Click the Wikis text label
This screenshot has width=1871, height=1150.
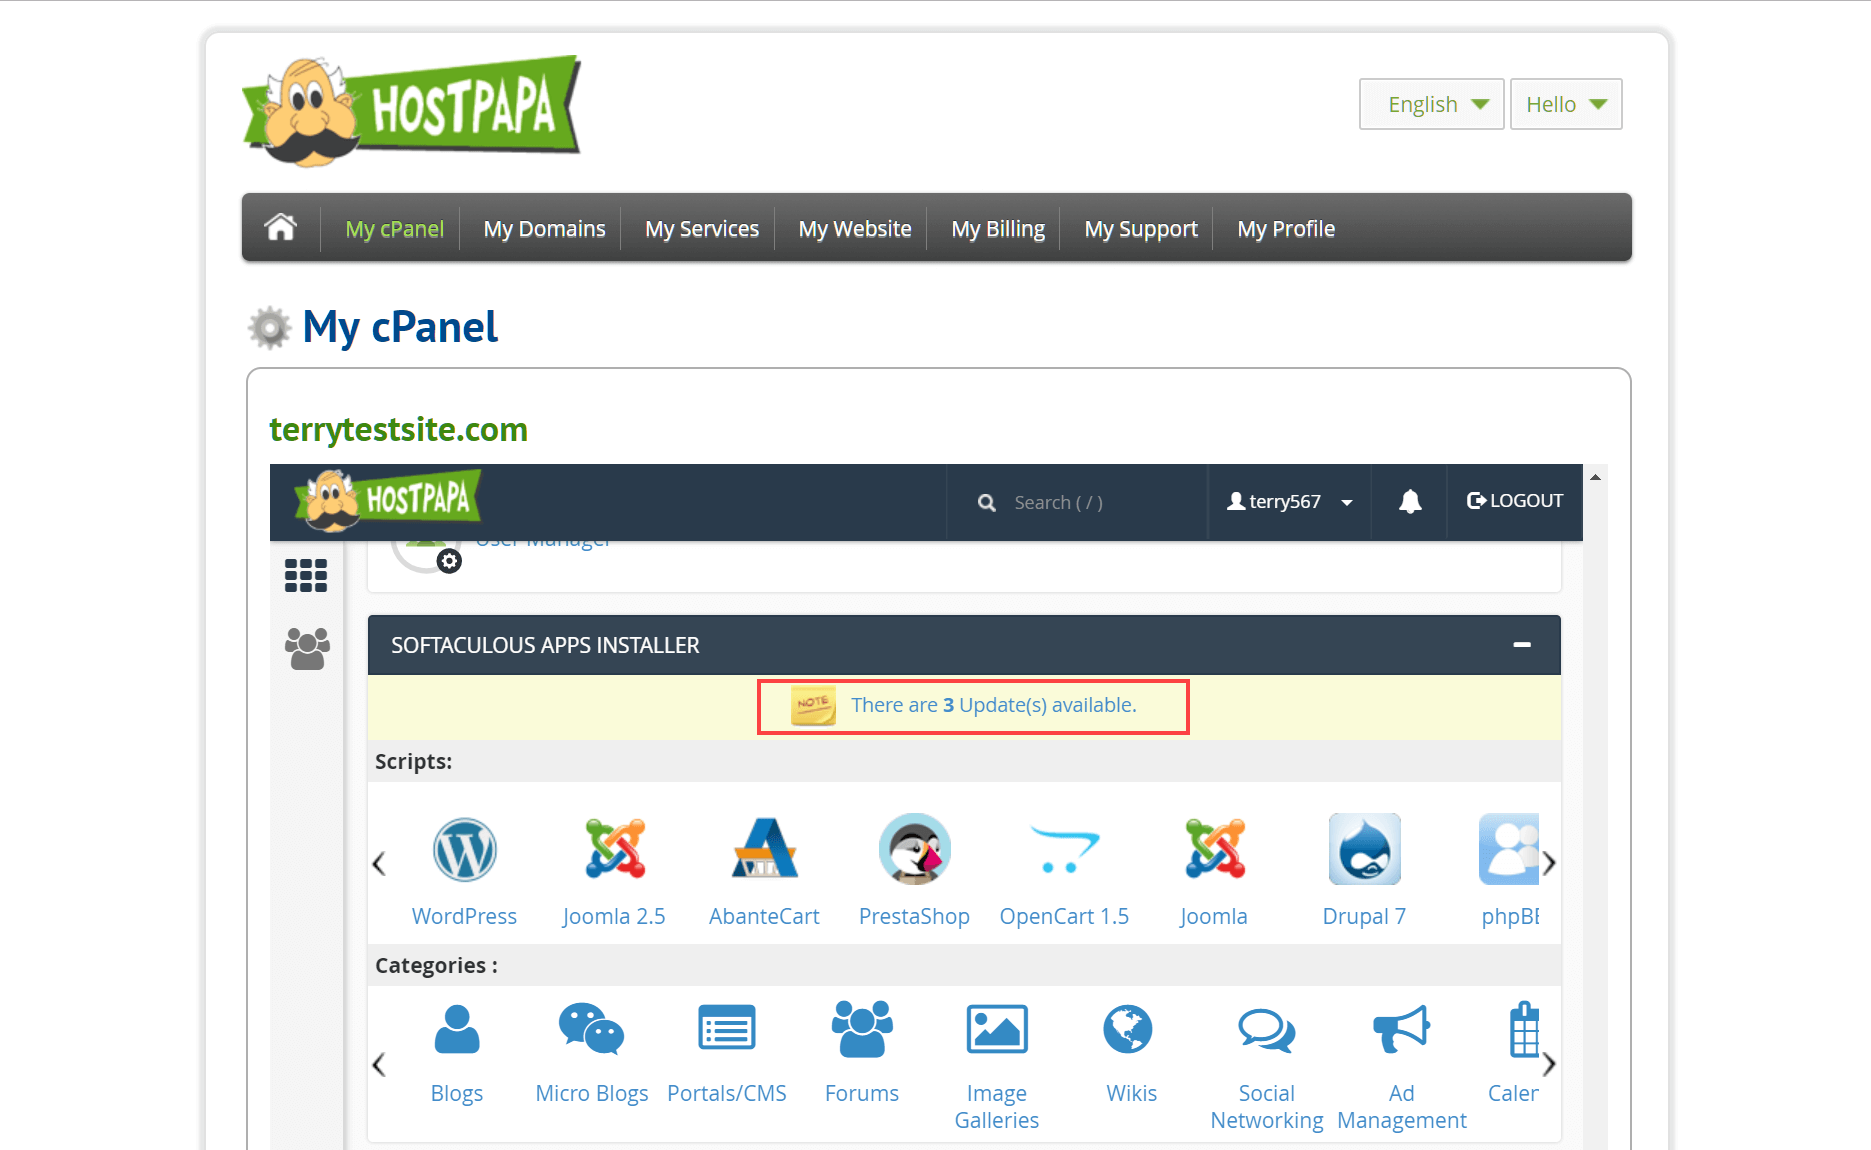1132,1093
